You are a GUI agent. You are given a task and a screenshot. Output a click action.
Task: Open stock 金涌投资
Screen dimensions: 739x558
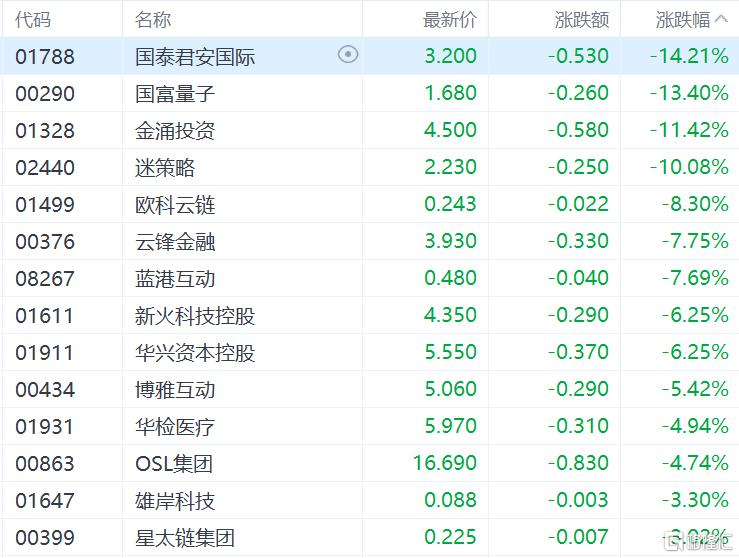(x=175, y=131)
